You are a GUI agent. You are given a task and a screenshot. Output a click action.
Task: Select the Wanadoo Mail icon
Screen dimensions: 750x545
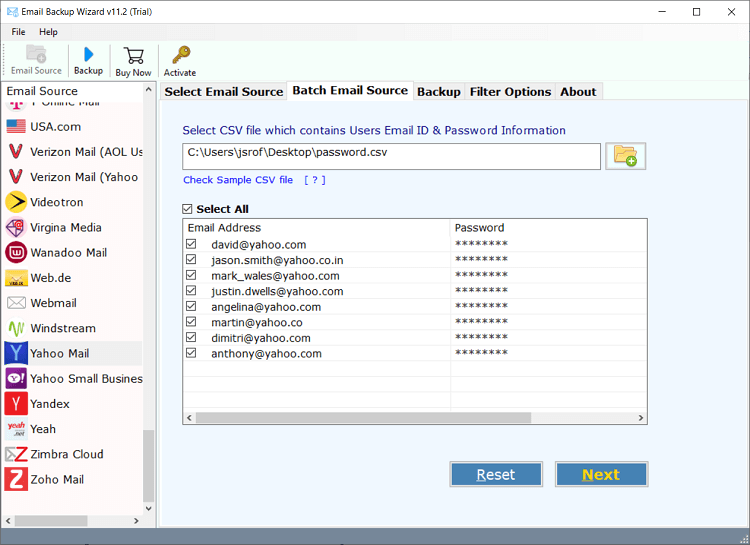click(x=16, y=253)
